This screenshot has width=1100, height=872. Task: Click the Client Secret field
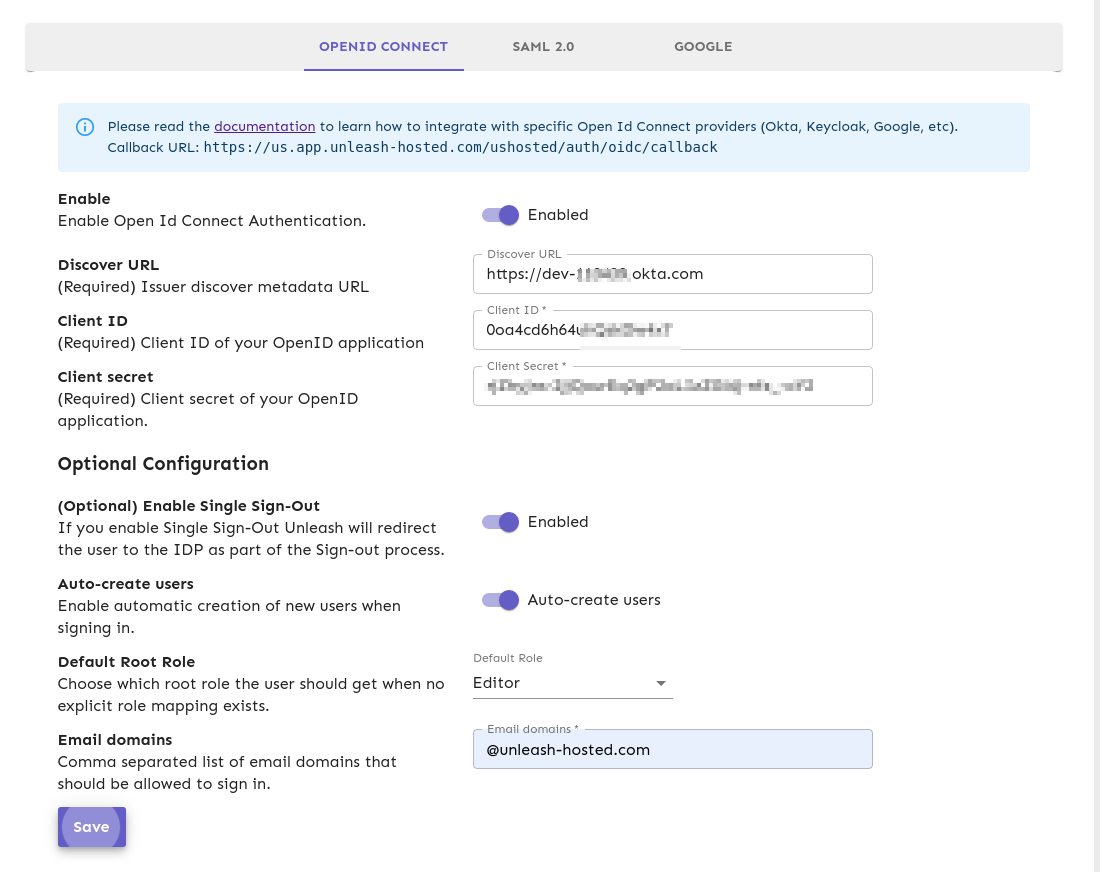click(672, 385)
